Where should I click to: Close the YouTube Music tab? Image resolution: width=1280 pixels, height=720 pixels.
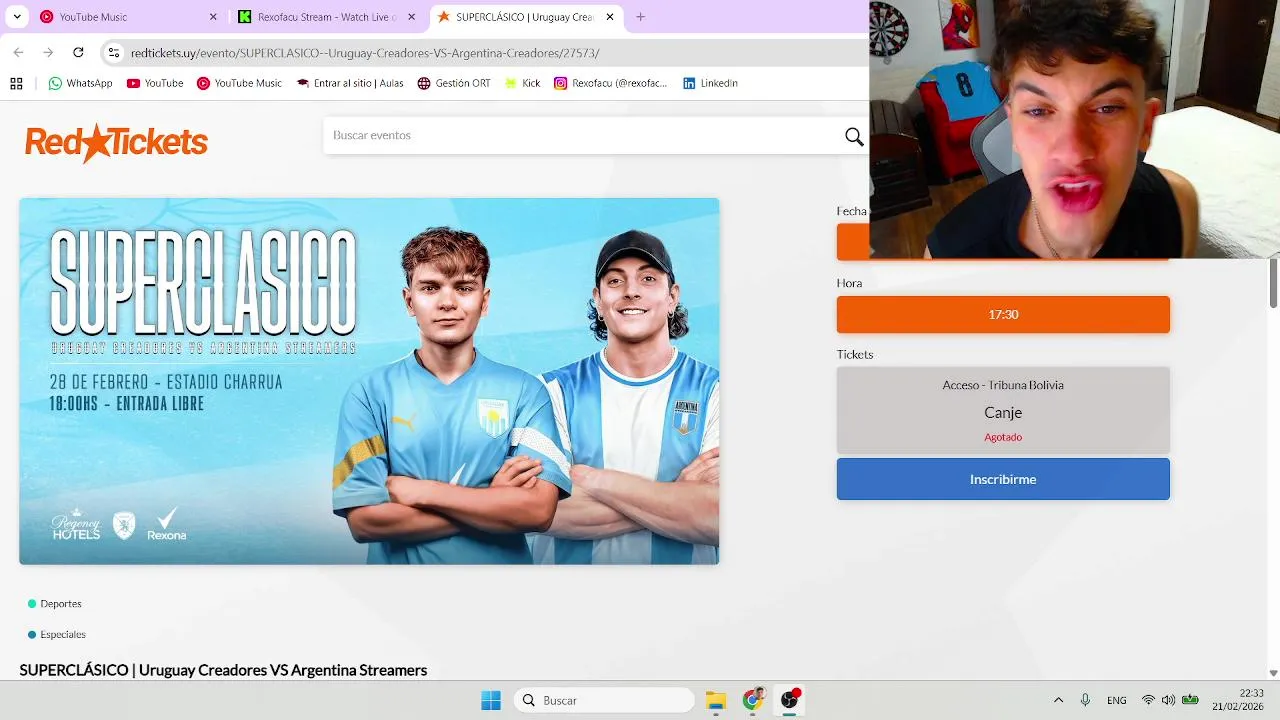click(213, 17)
